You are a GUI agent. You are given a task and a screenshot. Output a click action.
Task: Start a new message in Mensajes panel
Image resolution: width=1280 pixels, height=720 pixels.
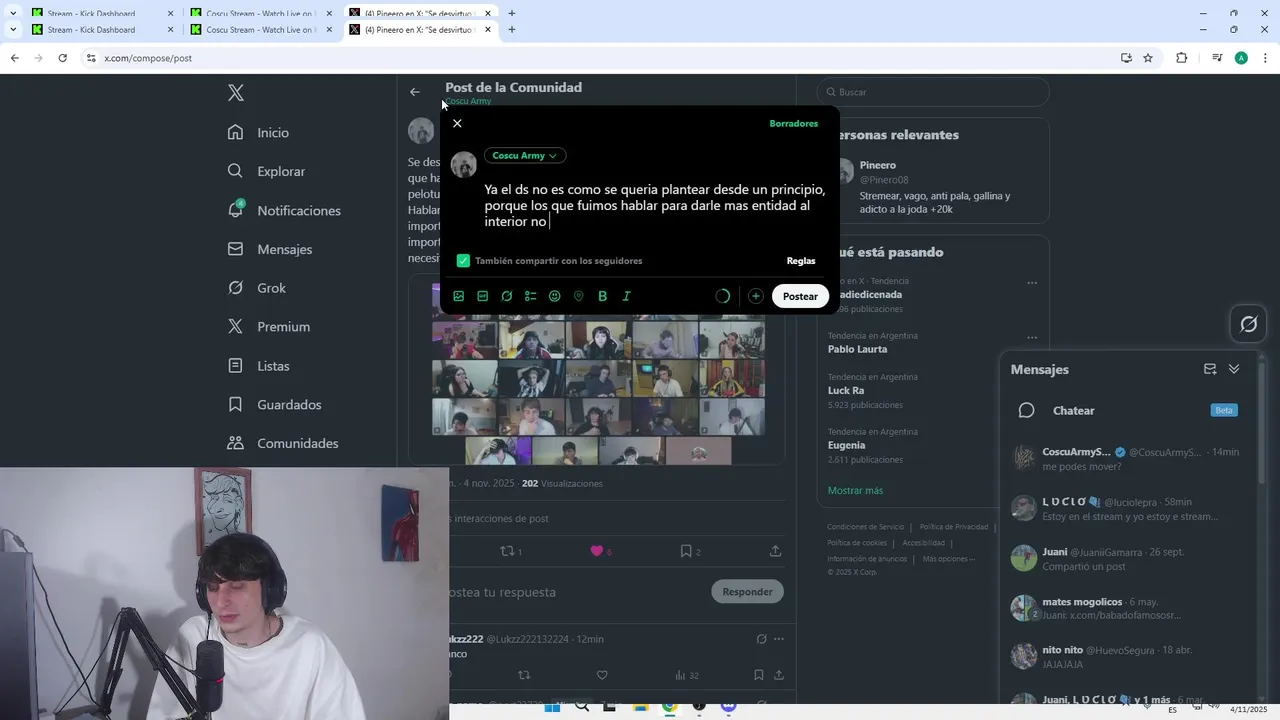tap(1210, 369)
